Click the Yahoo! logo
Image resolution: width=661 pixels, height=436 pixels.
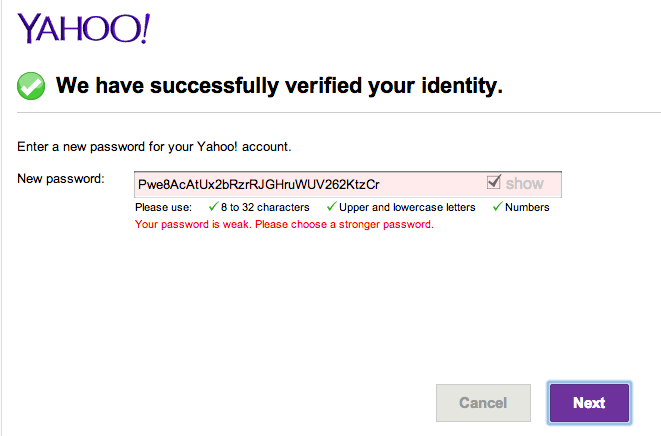coord(82,30)
